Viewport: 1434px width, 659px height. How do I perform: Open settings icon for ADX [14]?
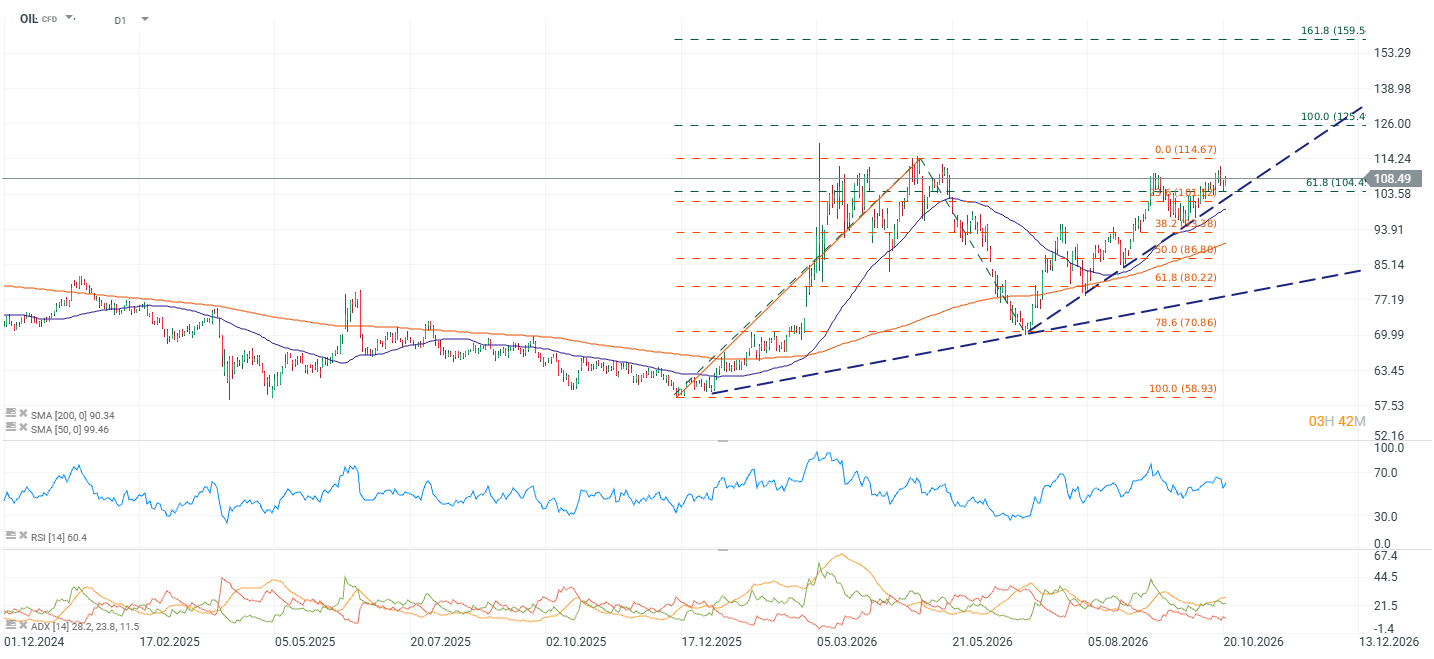coord(11,625)
